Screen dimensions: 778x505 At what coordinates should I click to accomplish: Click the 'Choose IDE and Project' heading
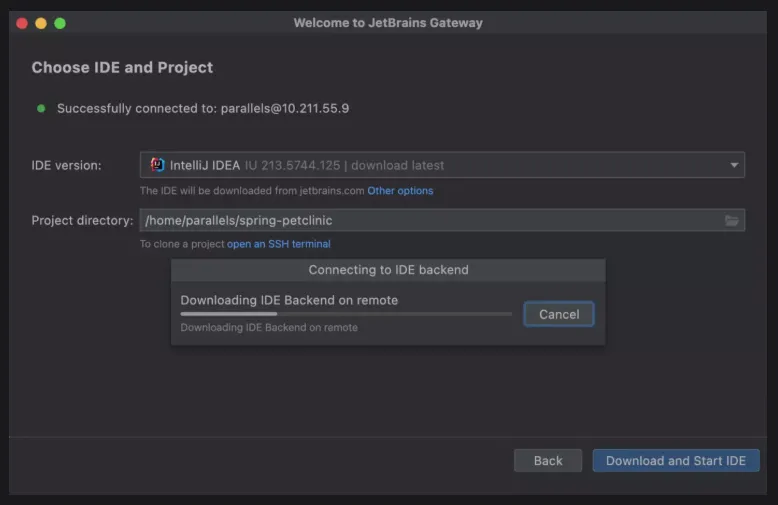coord(122,67)
